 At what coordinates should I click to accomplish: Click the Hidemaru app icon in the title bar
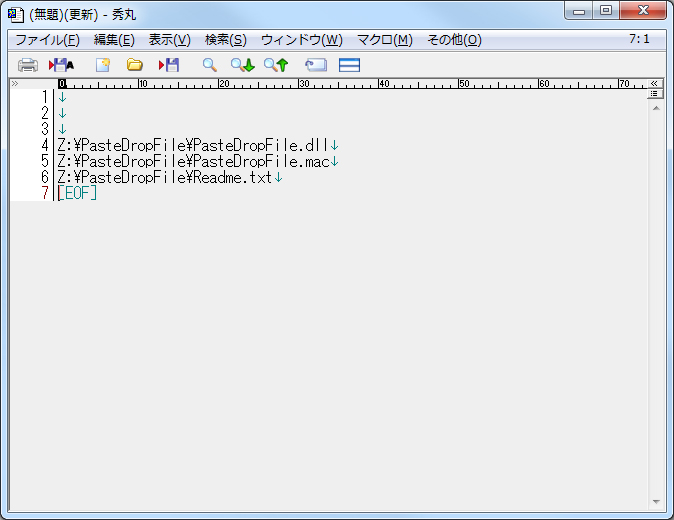tap(16, 15)
